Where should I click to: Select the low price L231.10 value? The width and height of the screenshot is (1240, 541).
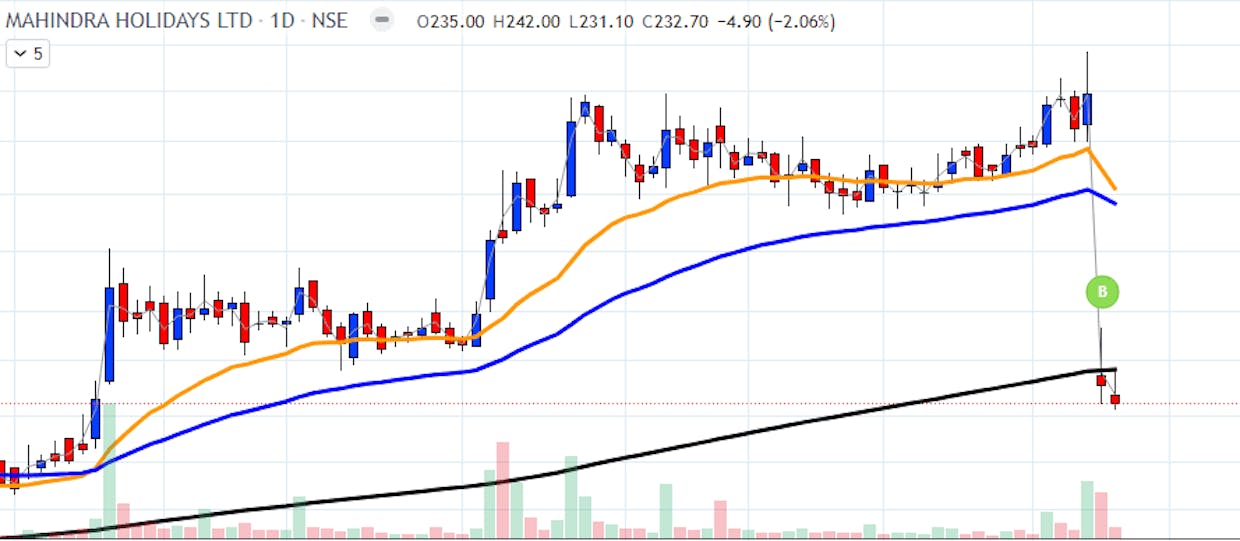(x=601, y=21)
